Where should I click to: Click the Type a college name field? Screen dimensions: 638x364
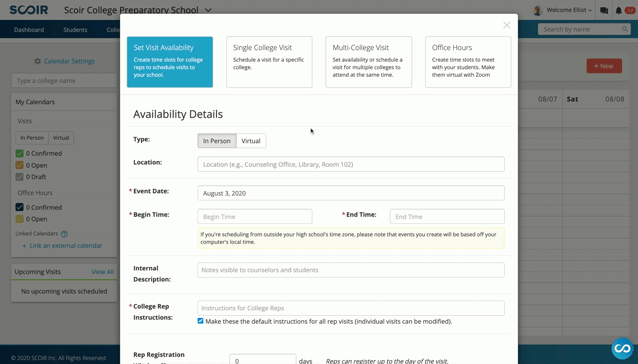click(x=64, y=81)
